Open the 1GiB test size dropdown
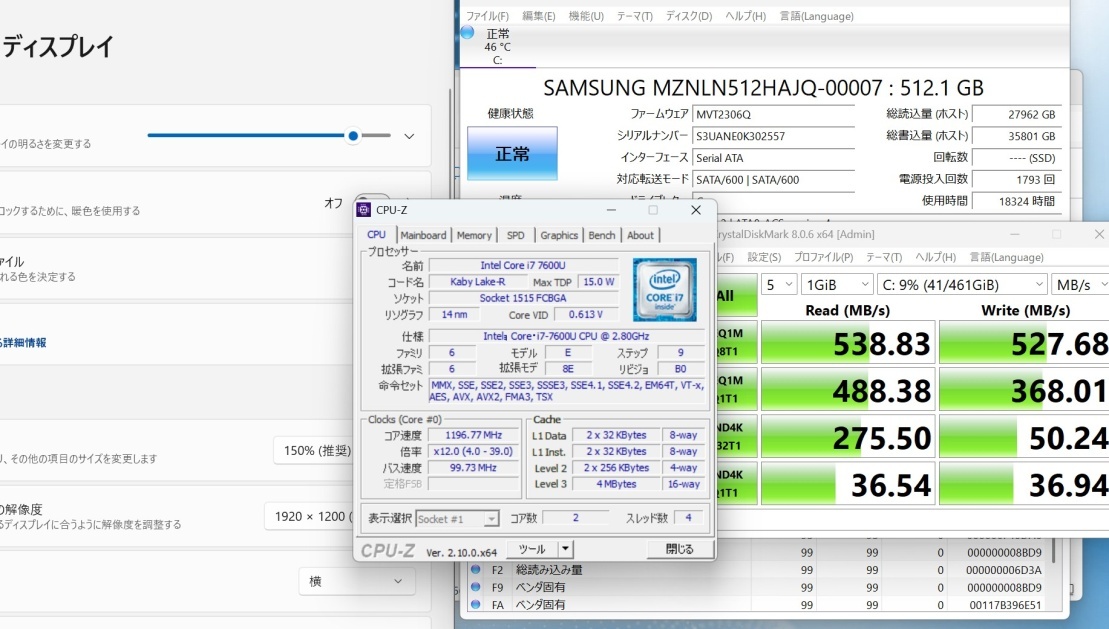 (837, 284)
